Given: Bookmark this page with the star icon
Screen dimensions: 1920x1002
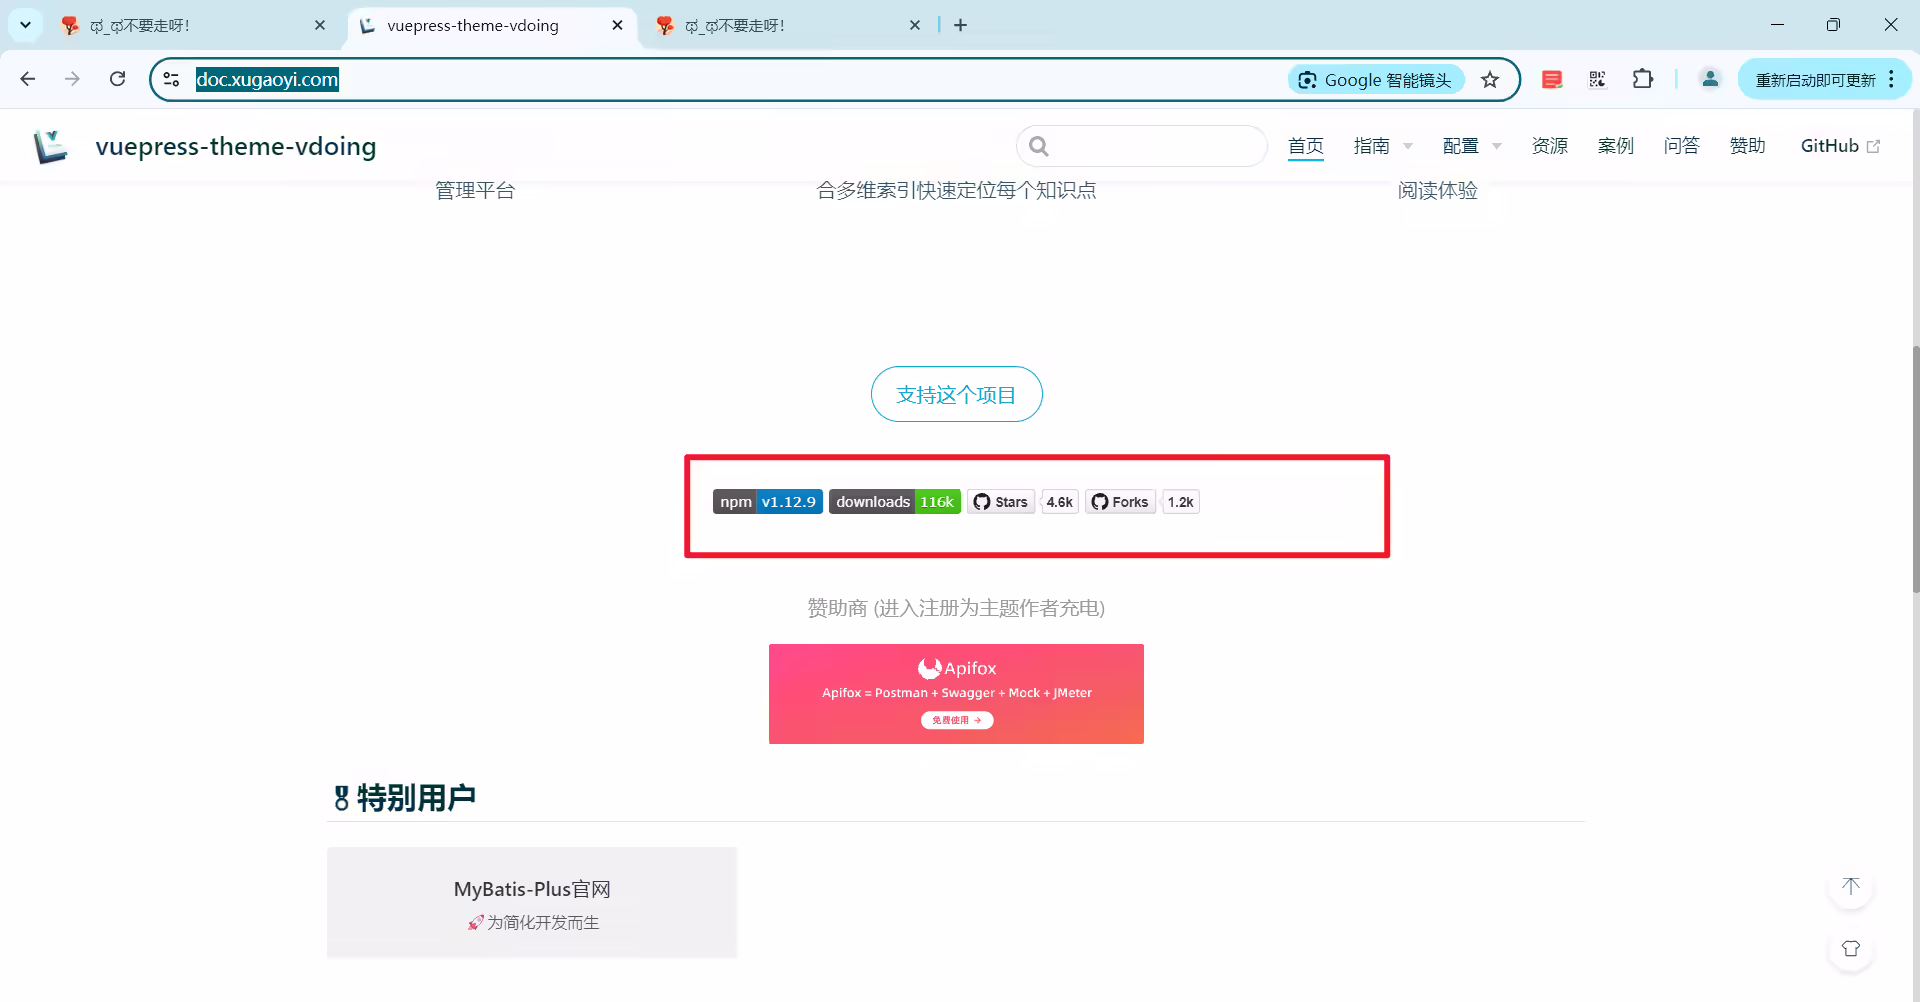Looking at the screenshot, I should click(1490, 80).
